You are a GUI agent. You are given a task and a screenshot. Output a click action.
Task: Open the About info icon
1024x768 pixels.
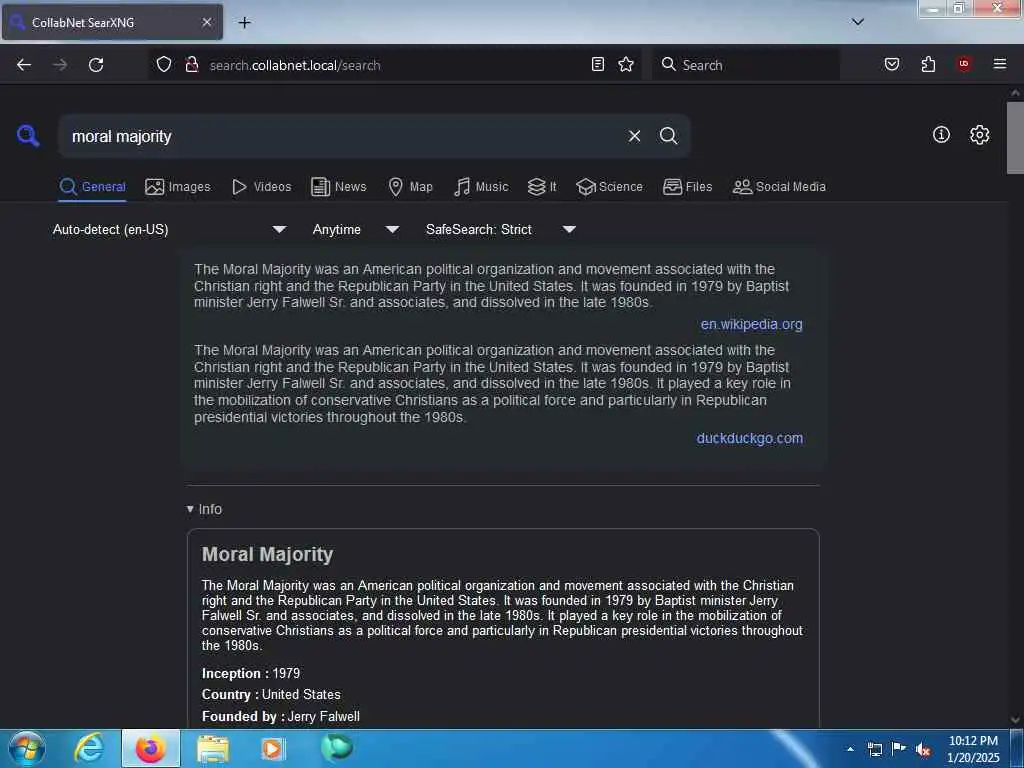(x=941, y=135)
